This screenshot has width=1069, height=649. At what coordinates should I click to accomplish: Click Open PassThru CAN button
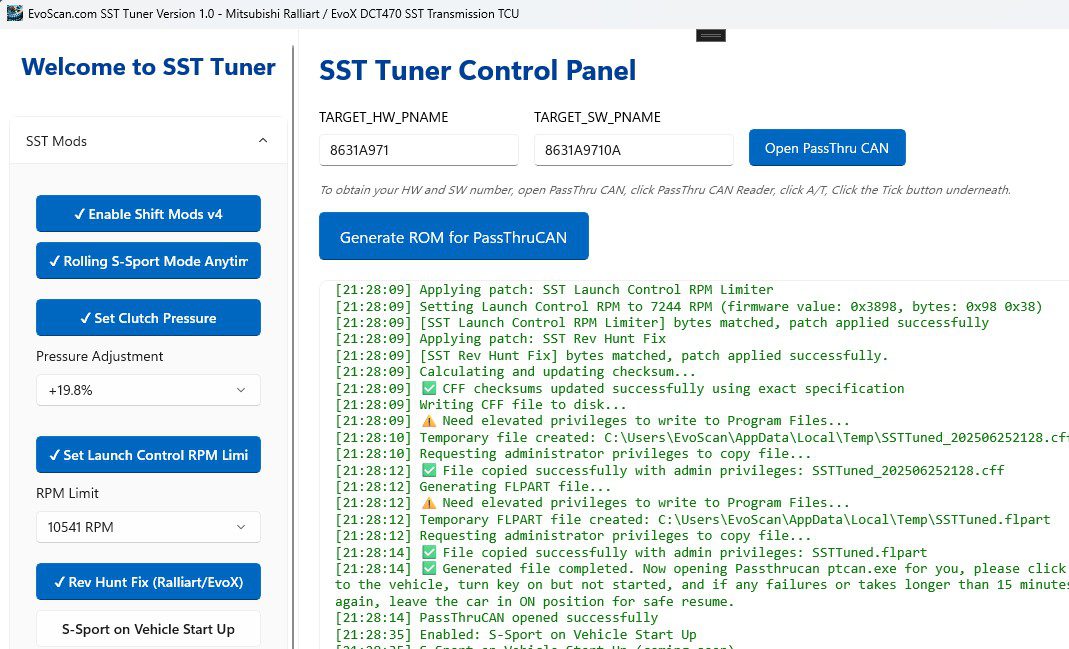click(x=827, y=148)
